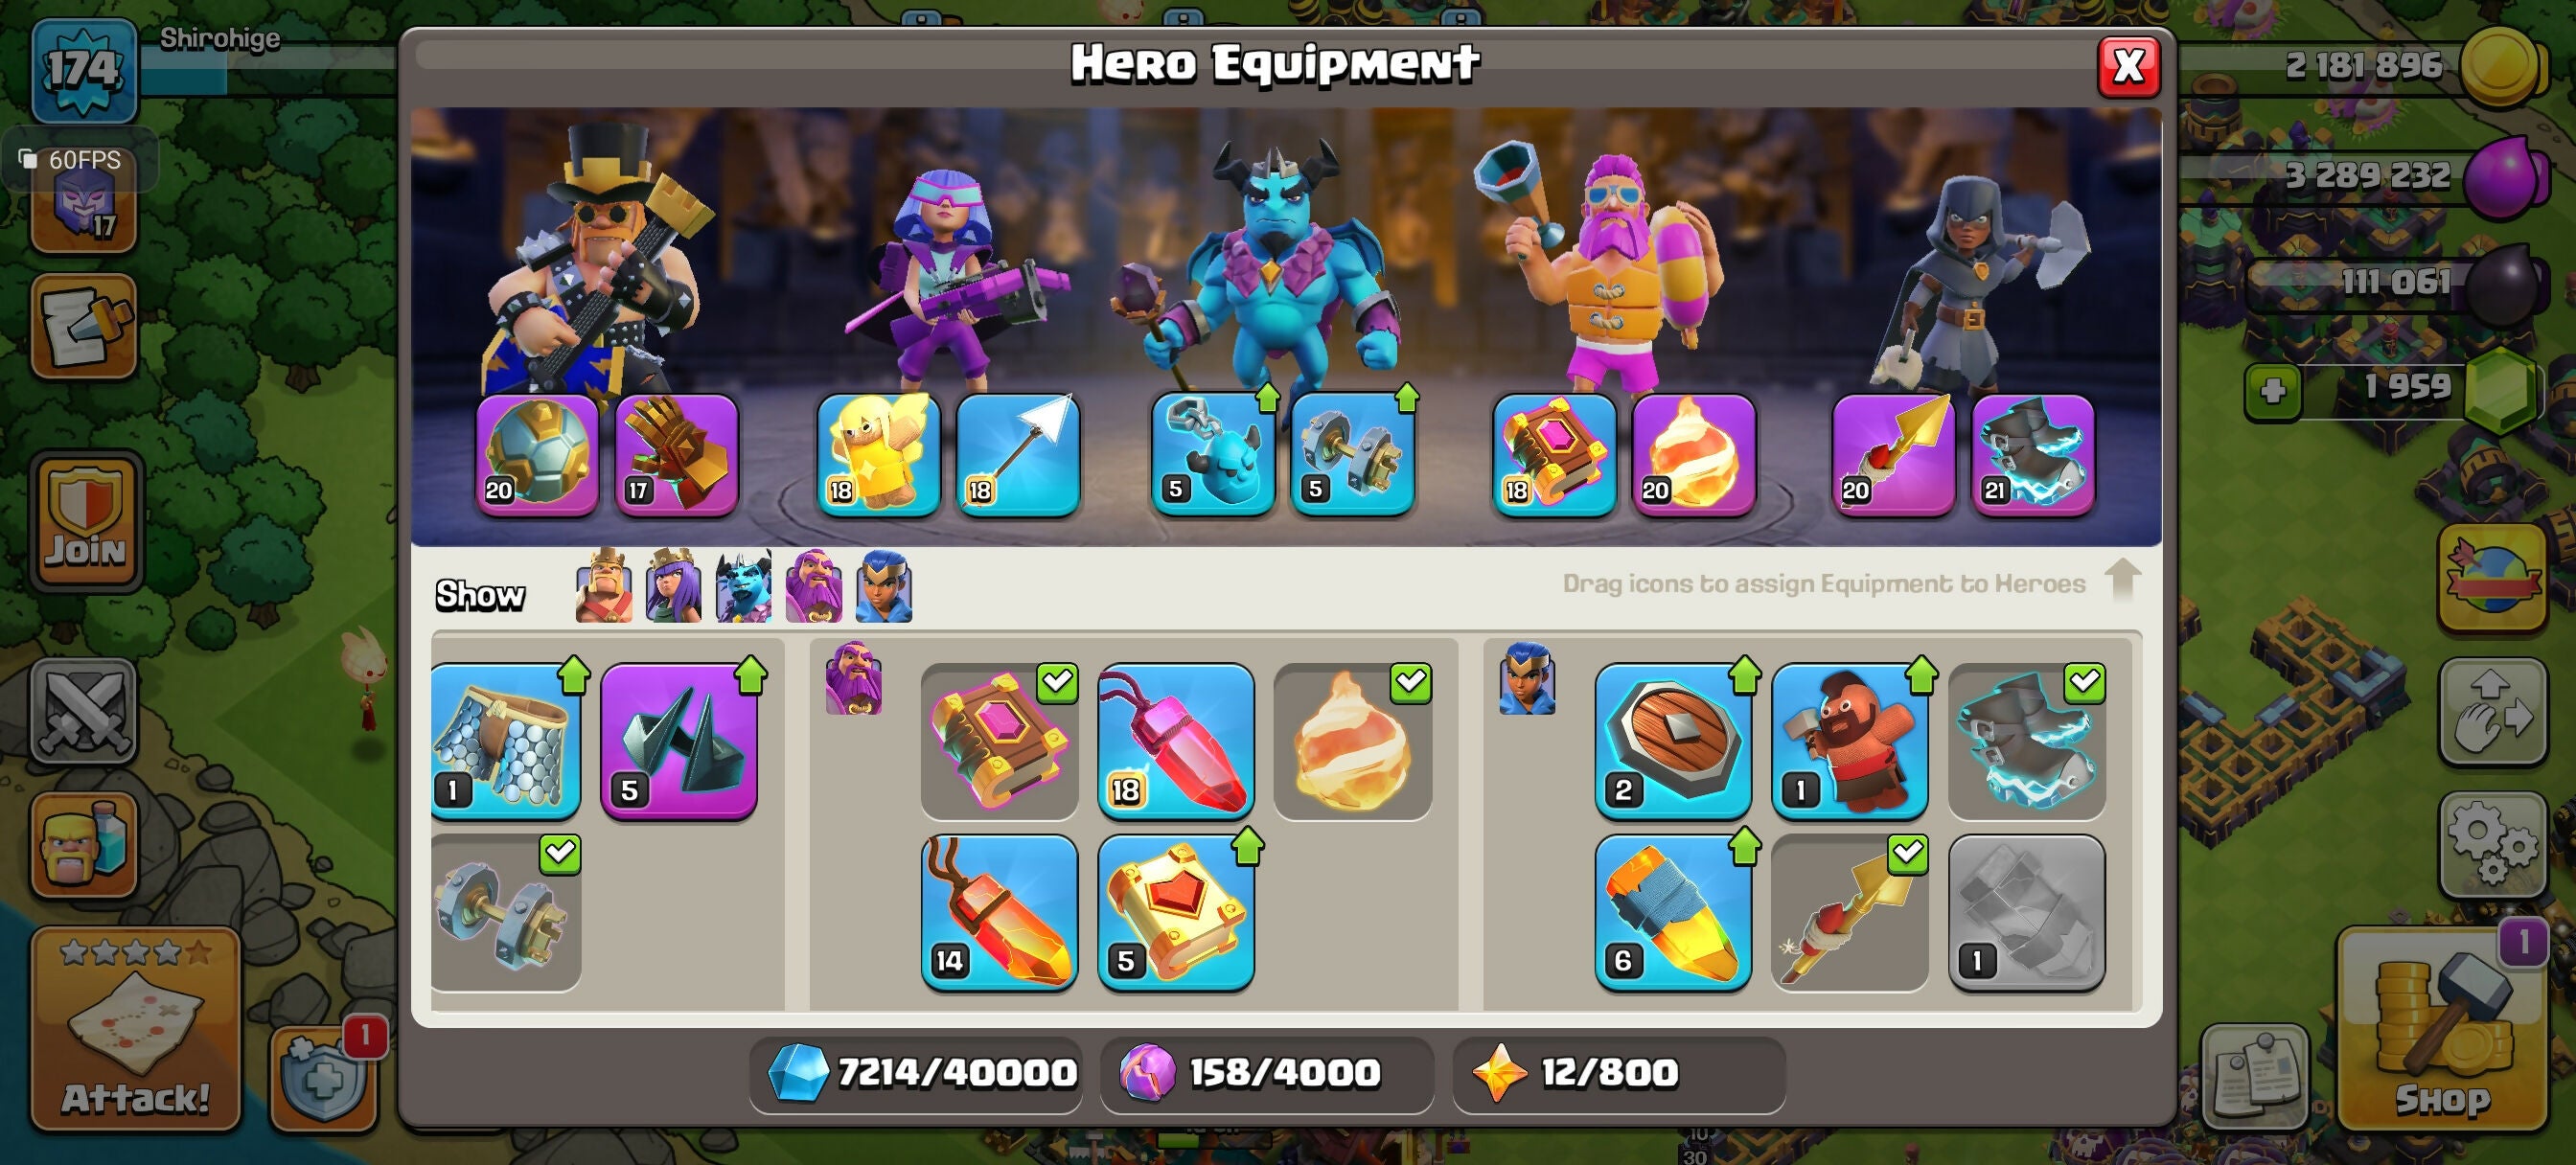Click the locked greyed-out level 1 equipment
The height and width of the screenshot is (1165, 2576).
pyautogui.click(x=2027, y=912)
